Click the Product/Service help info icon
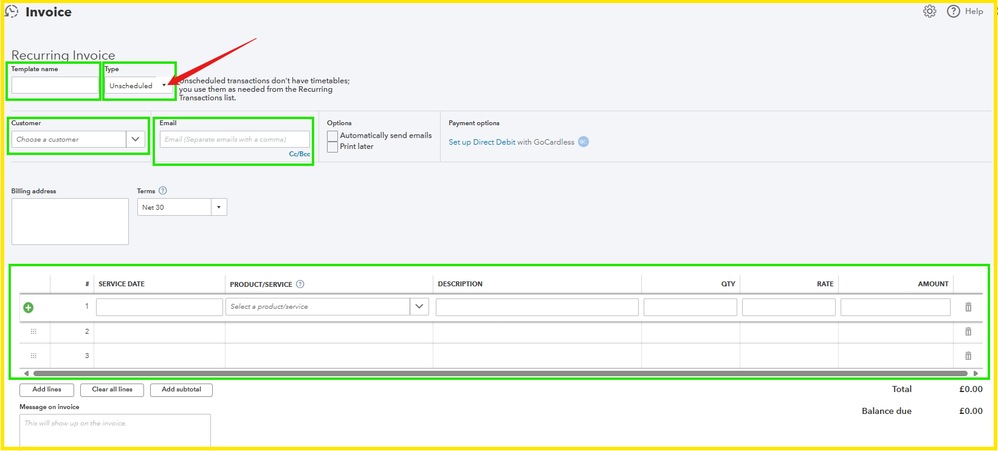This screenshot has height=451, width=998. pyautogui.click(x=300, y=284)
